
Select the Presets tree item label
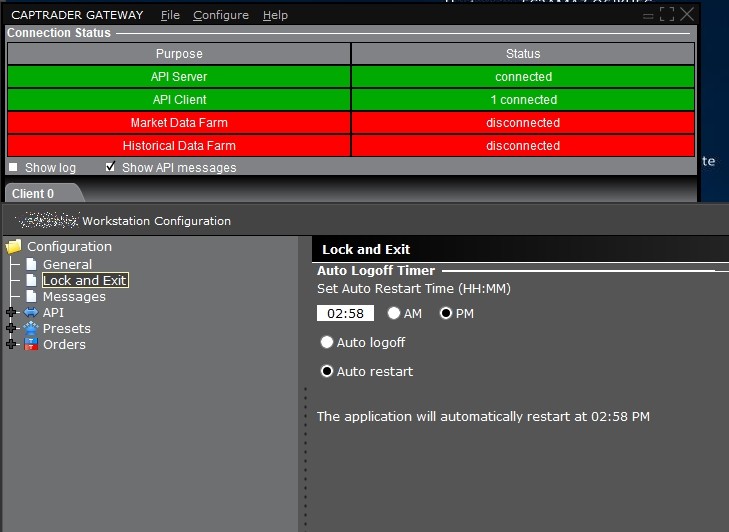point(67,328)
